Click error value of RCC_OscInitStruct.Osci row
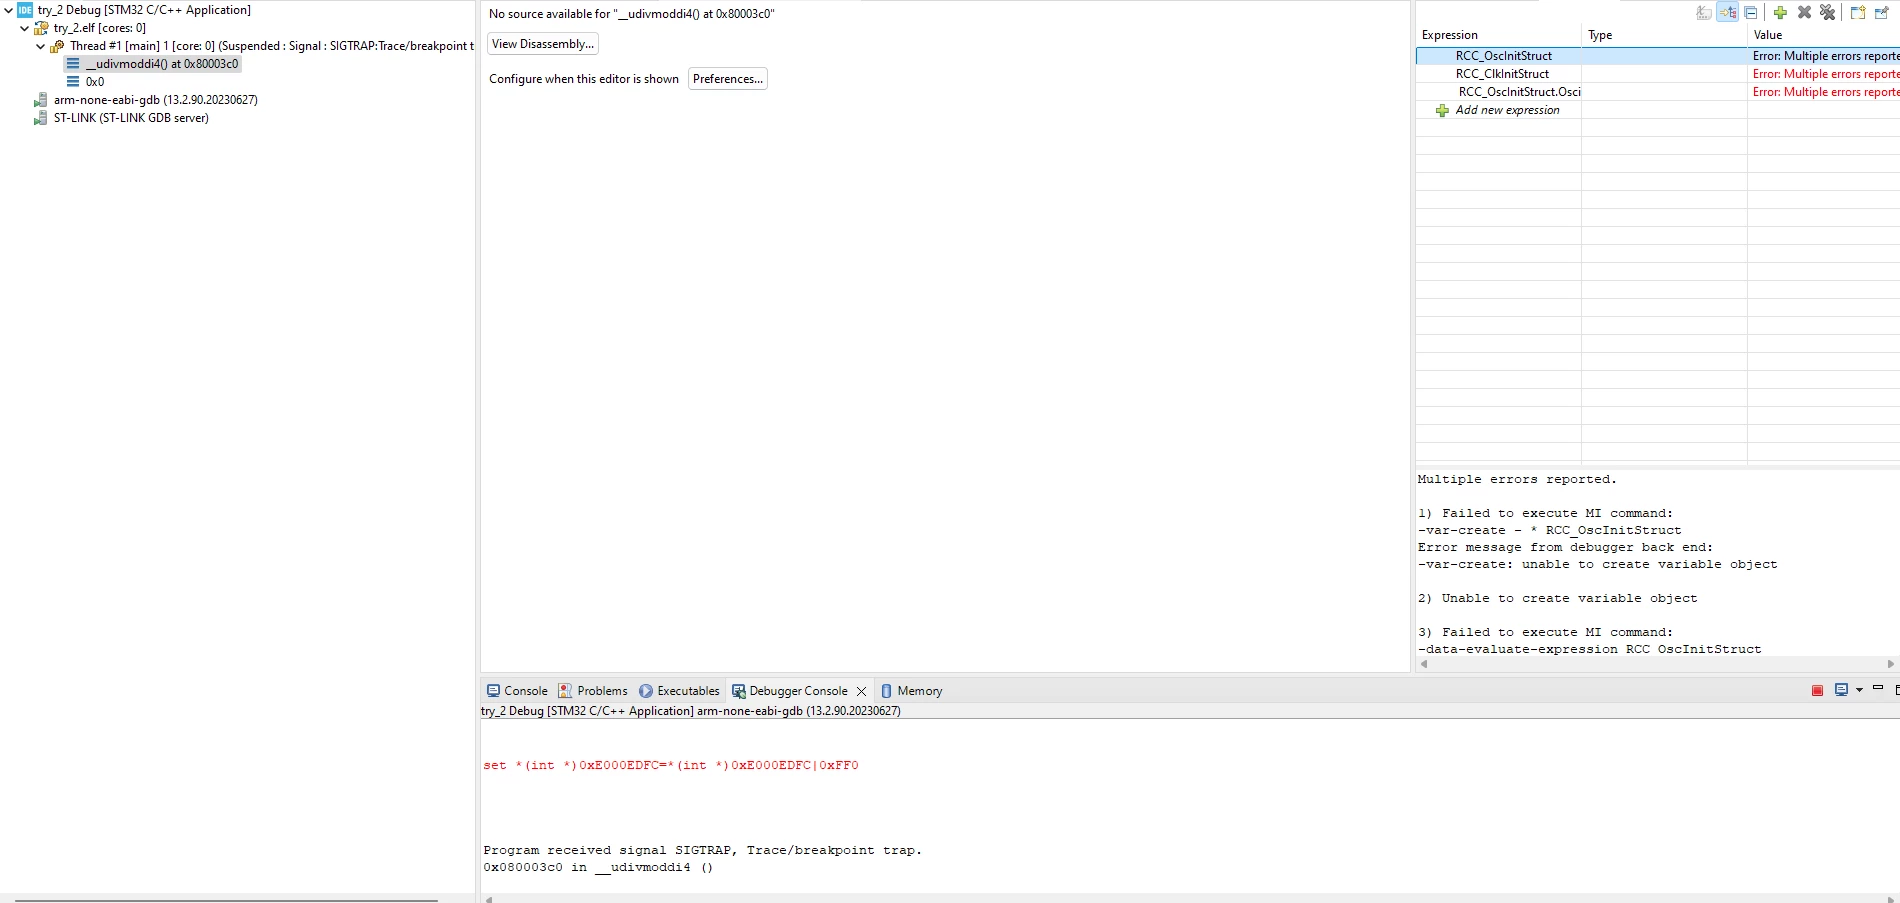The height and width of the screenshot is (903, 1900). [x=1825, y=92]
